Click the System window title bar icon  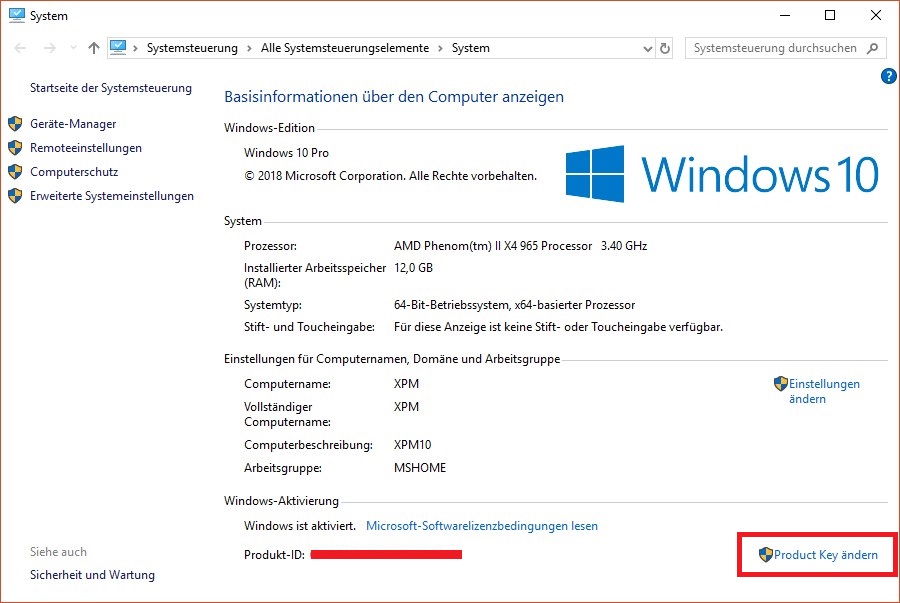(17, 15)
